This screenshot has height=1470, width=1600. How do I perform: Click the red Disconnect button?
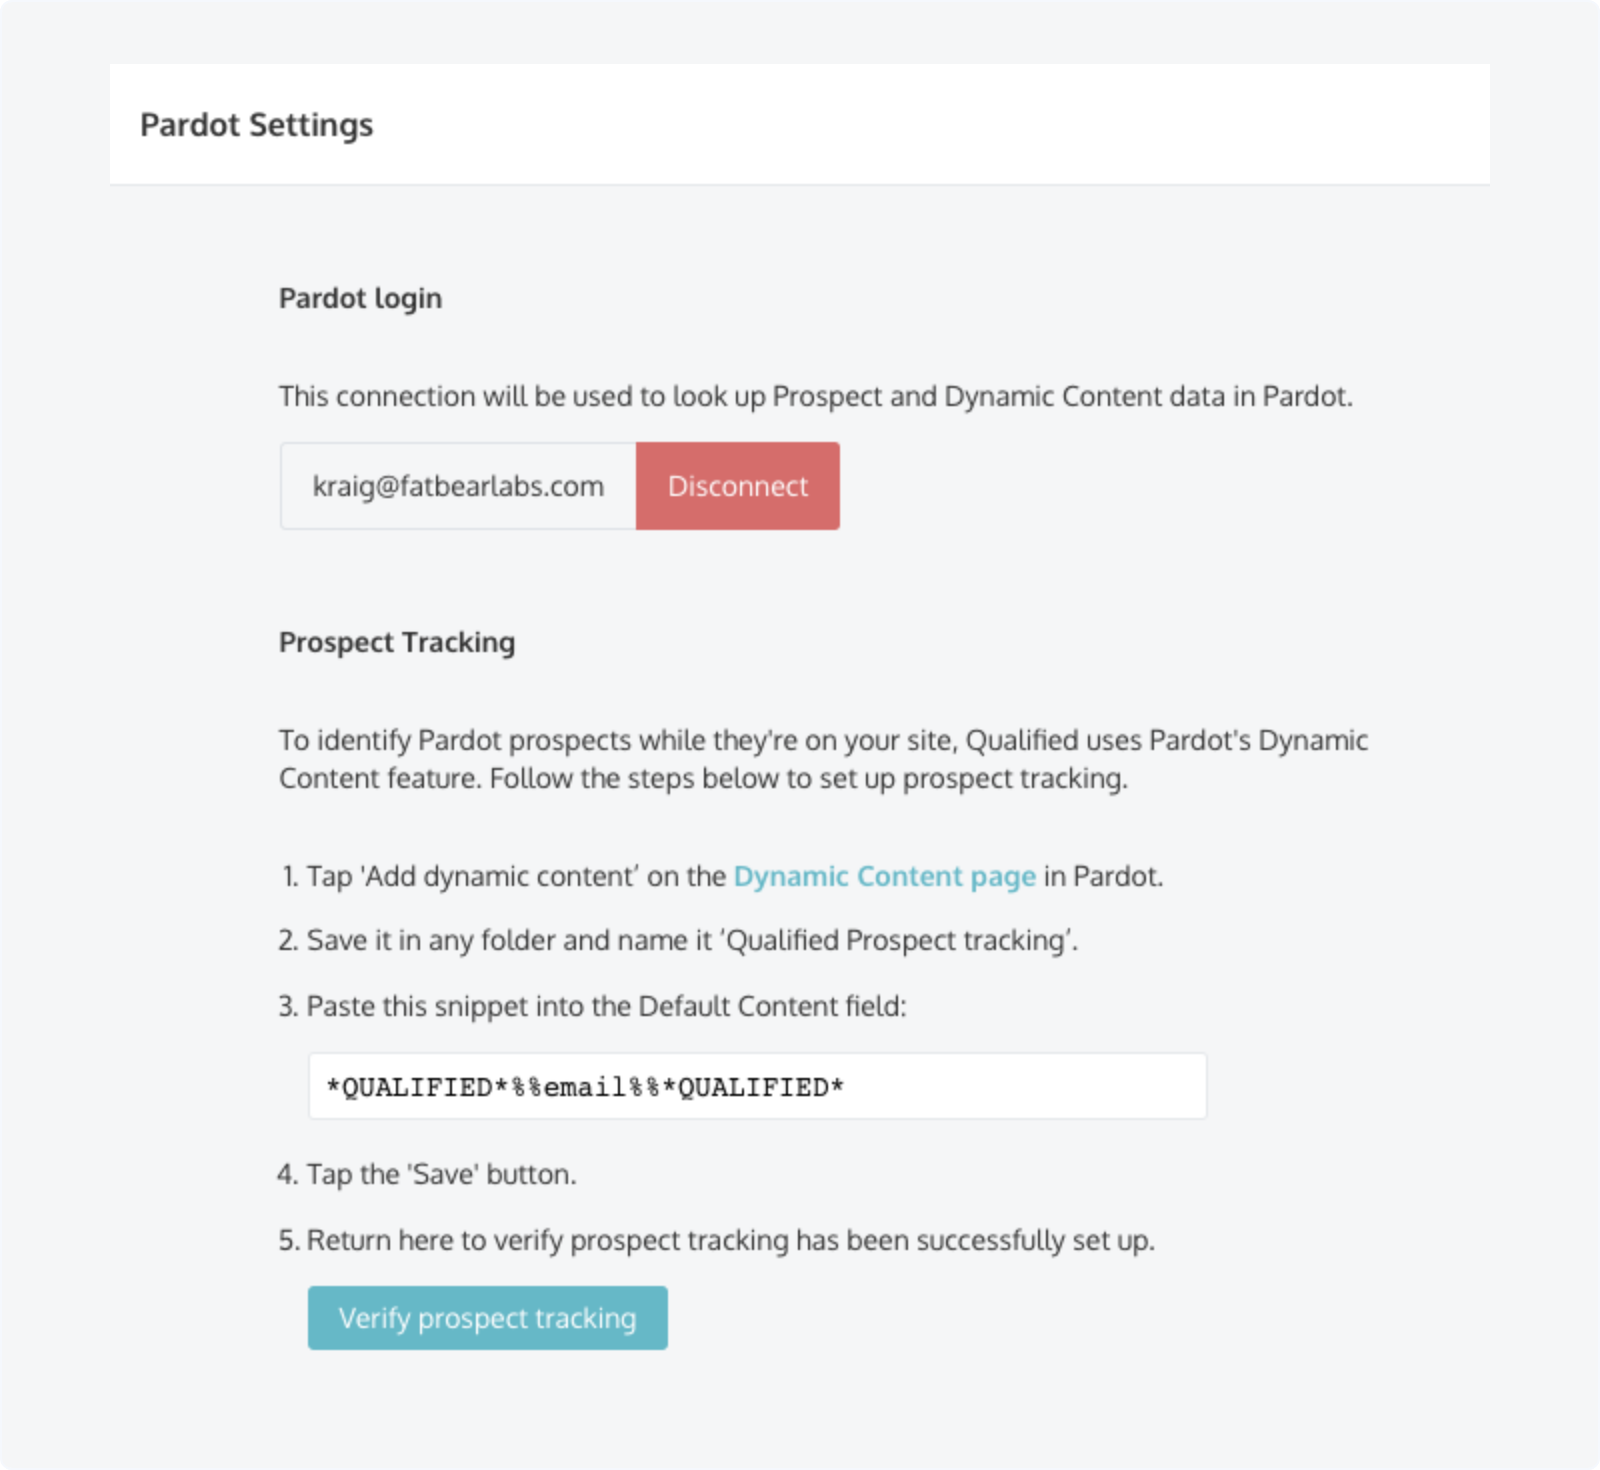pyautogui.click(x=737, y=486)
